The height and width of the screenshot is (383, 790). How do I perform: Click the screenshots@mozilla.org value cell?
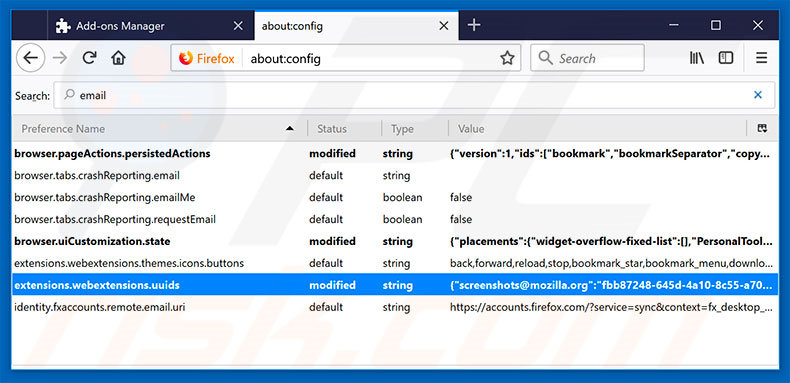[610, 285]
